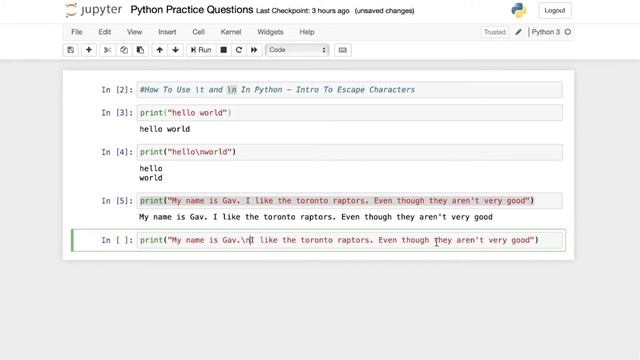Paste cells below icon
This screenshot has height=360, width=640.
coord(140,50)
